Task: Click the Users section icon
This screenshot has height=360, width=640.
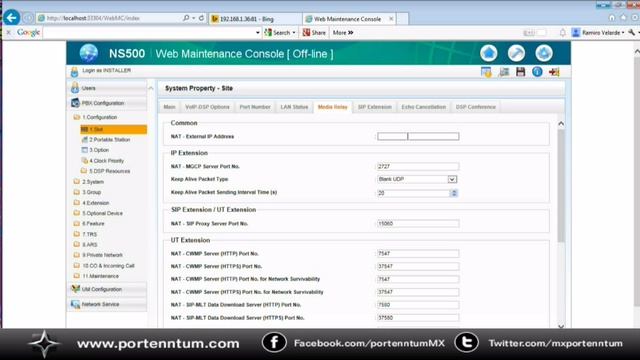Action: point(75,88)
